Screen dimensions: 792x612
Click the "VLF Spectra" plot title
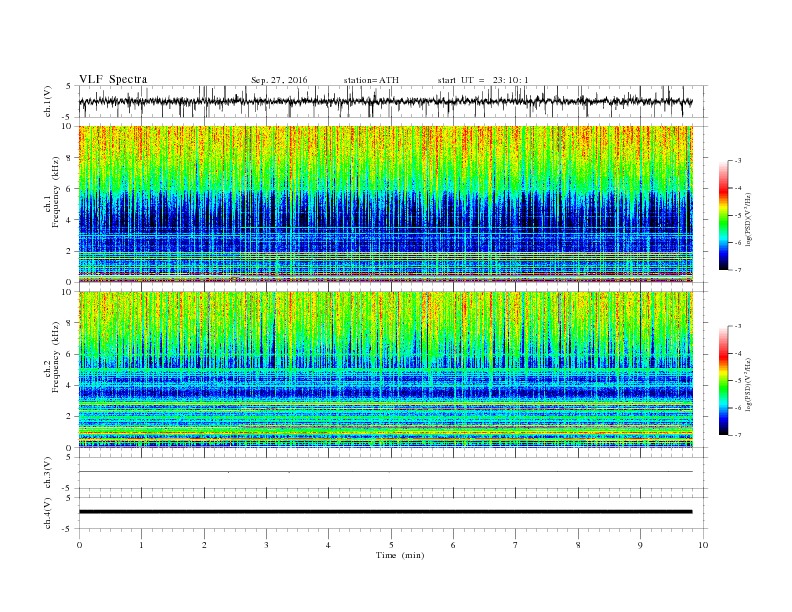pyautogui.click(x=113, y=79)
